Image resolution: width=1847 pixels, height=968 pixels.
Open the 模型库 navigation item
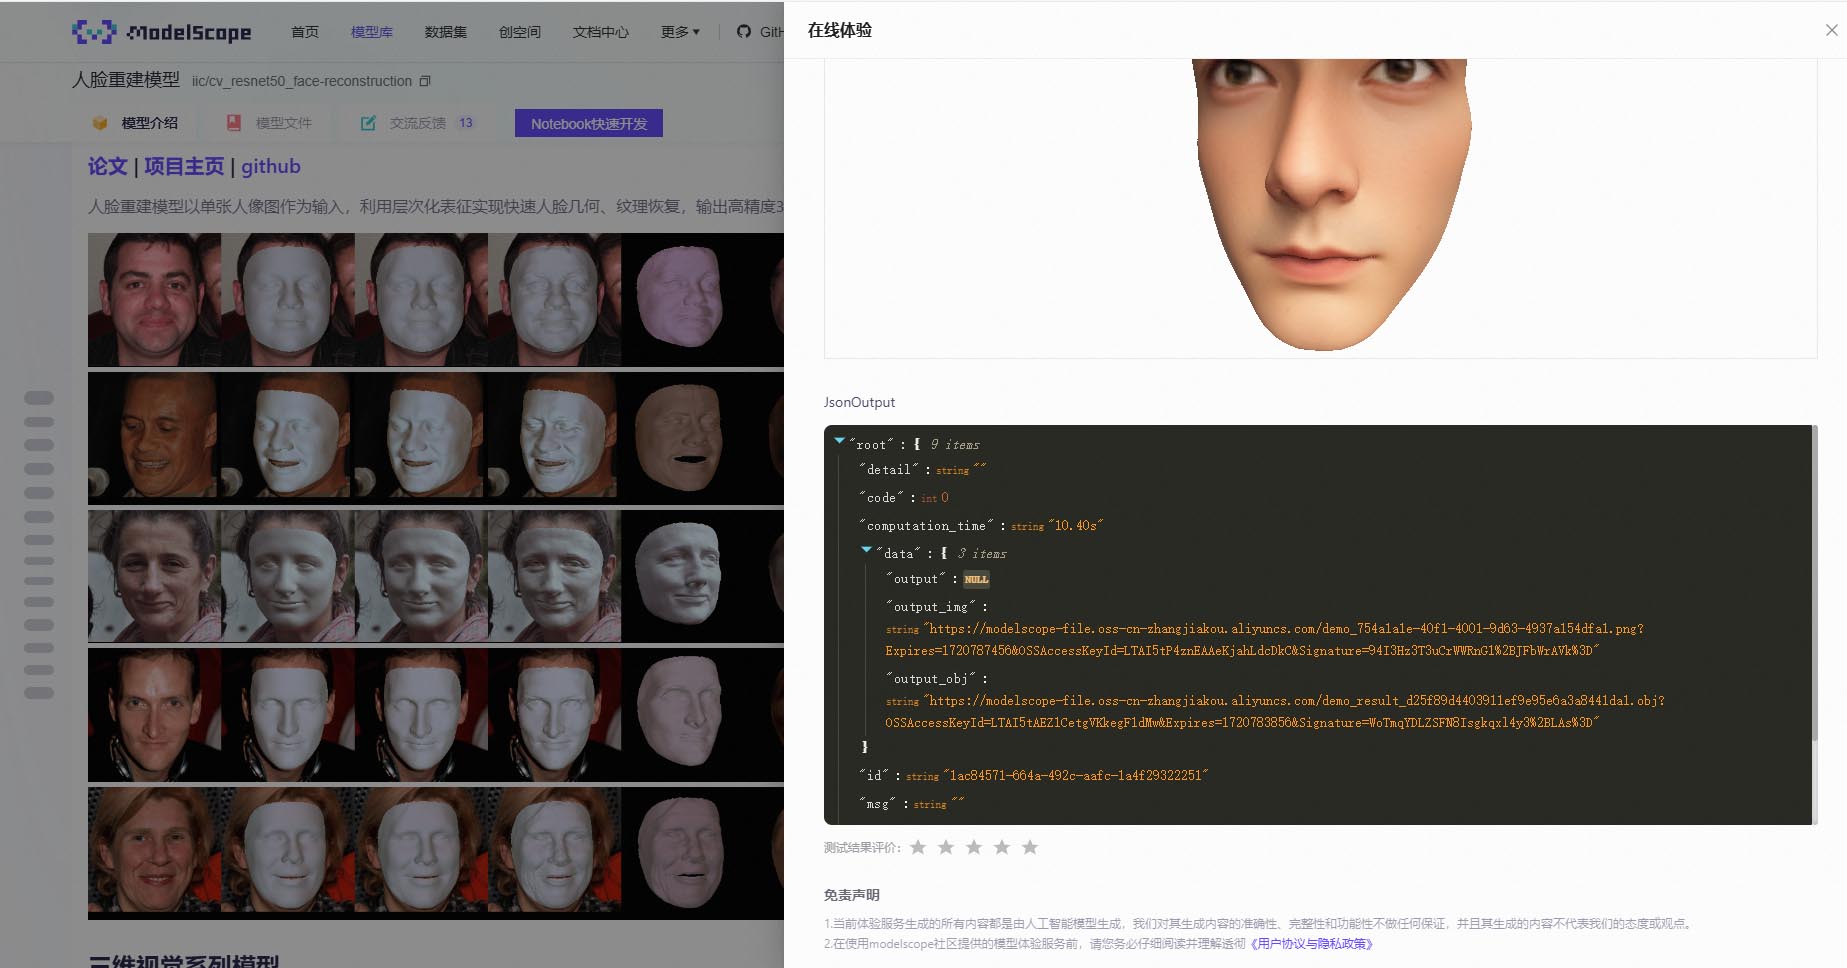click(371, 32)
